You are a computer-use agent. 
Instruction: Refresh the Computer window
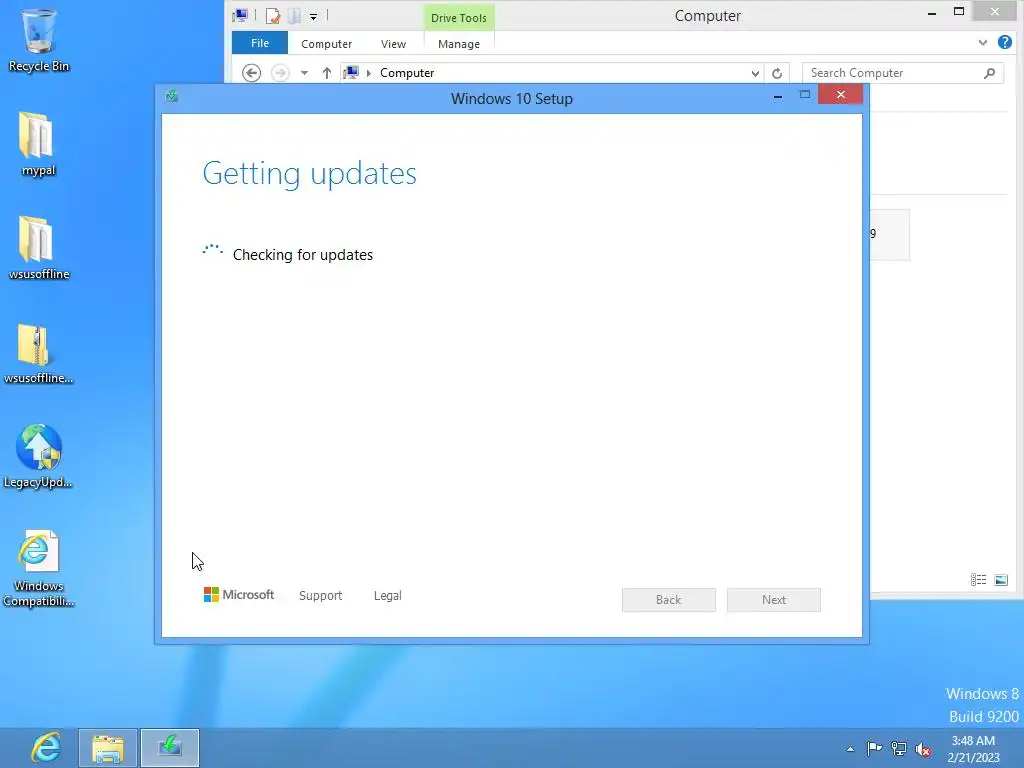point(777,73)
